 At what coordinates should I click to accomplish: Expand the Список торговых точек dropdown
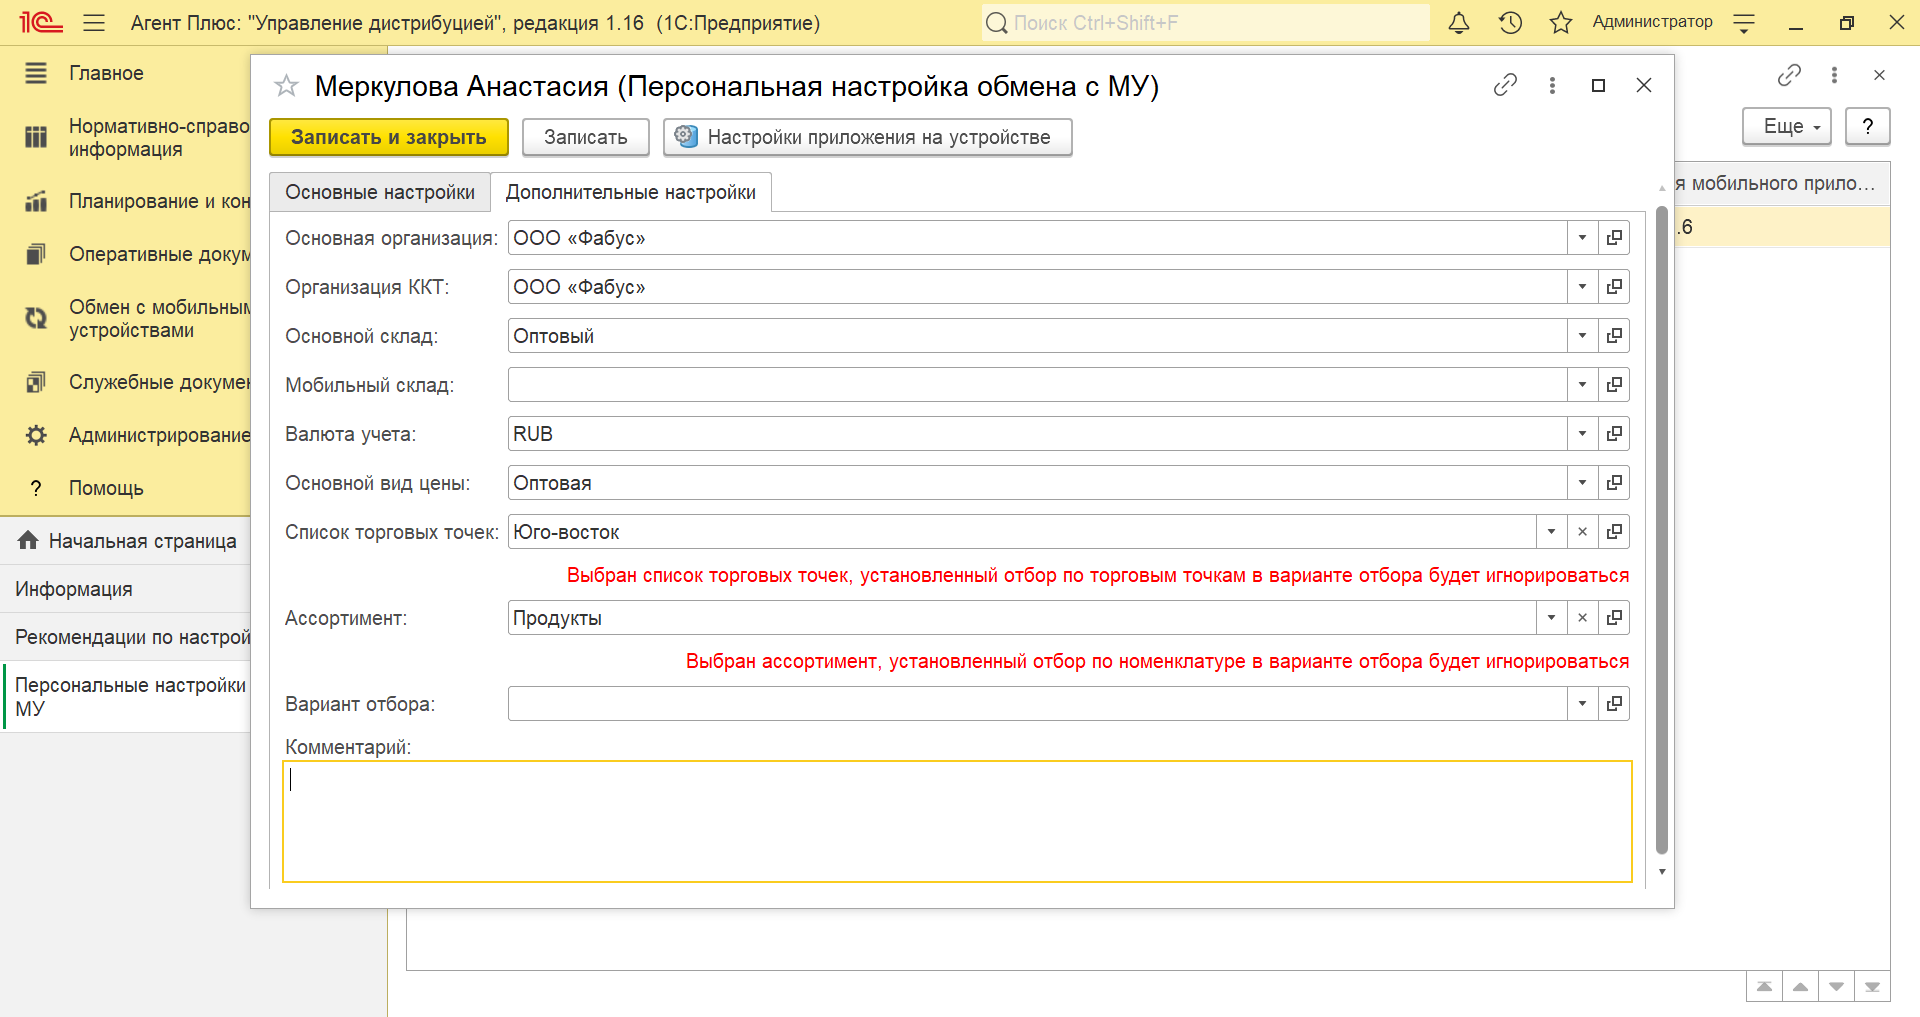coord(1551,532)
